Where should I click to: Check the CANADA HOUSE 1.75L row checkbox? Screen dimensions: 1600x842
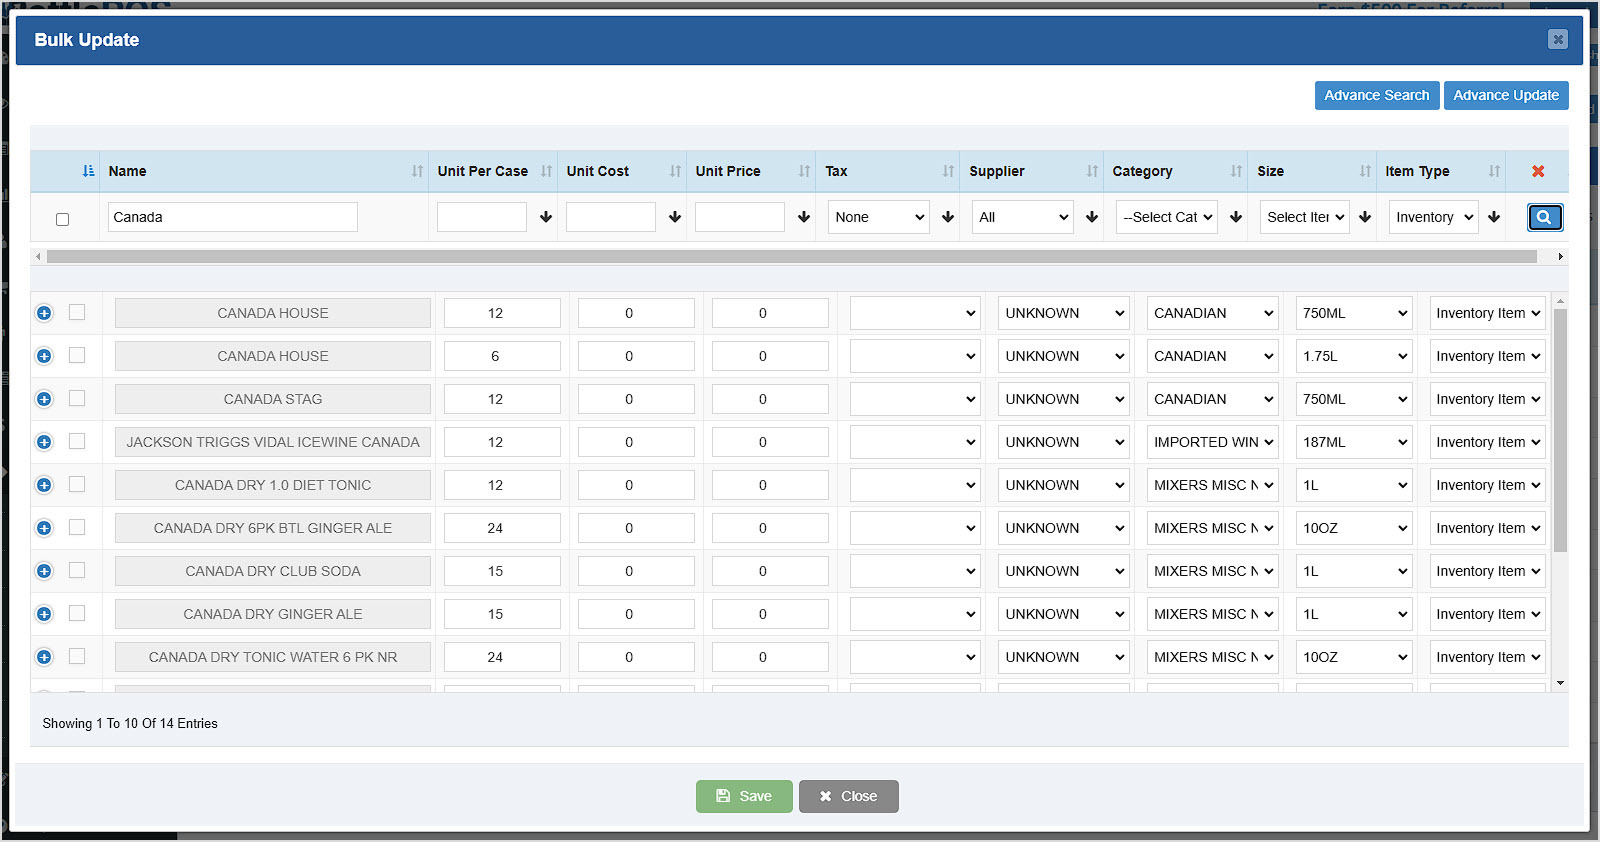(x=77, y=355)
